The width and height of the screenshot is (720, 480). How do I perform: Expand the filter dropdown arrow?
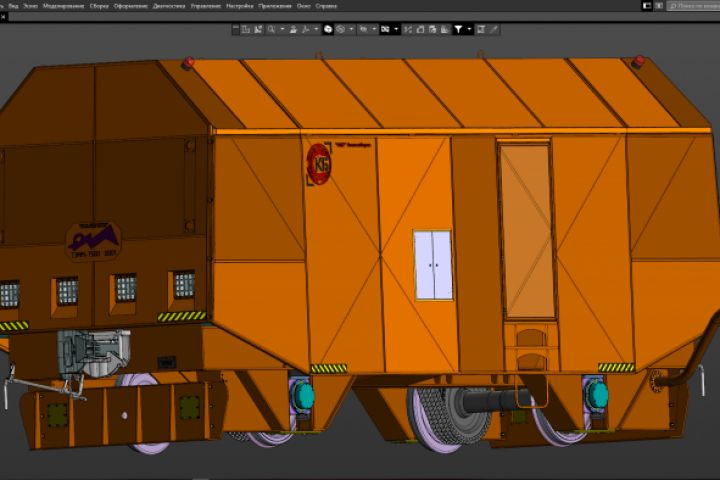469,29
